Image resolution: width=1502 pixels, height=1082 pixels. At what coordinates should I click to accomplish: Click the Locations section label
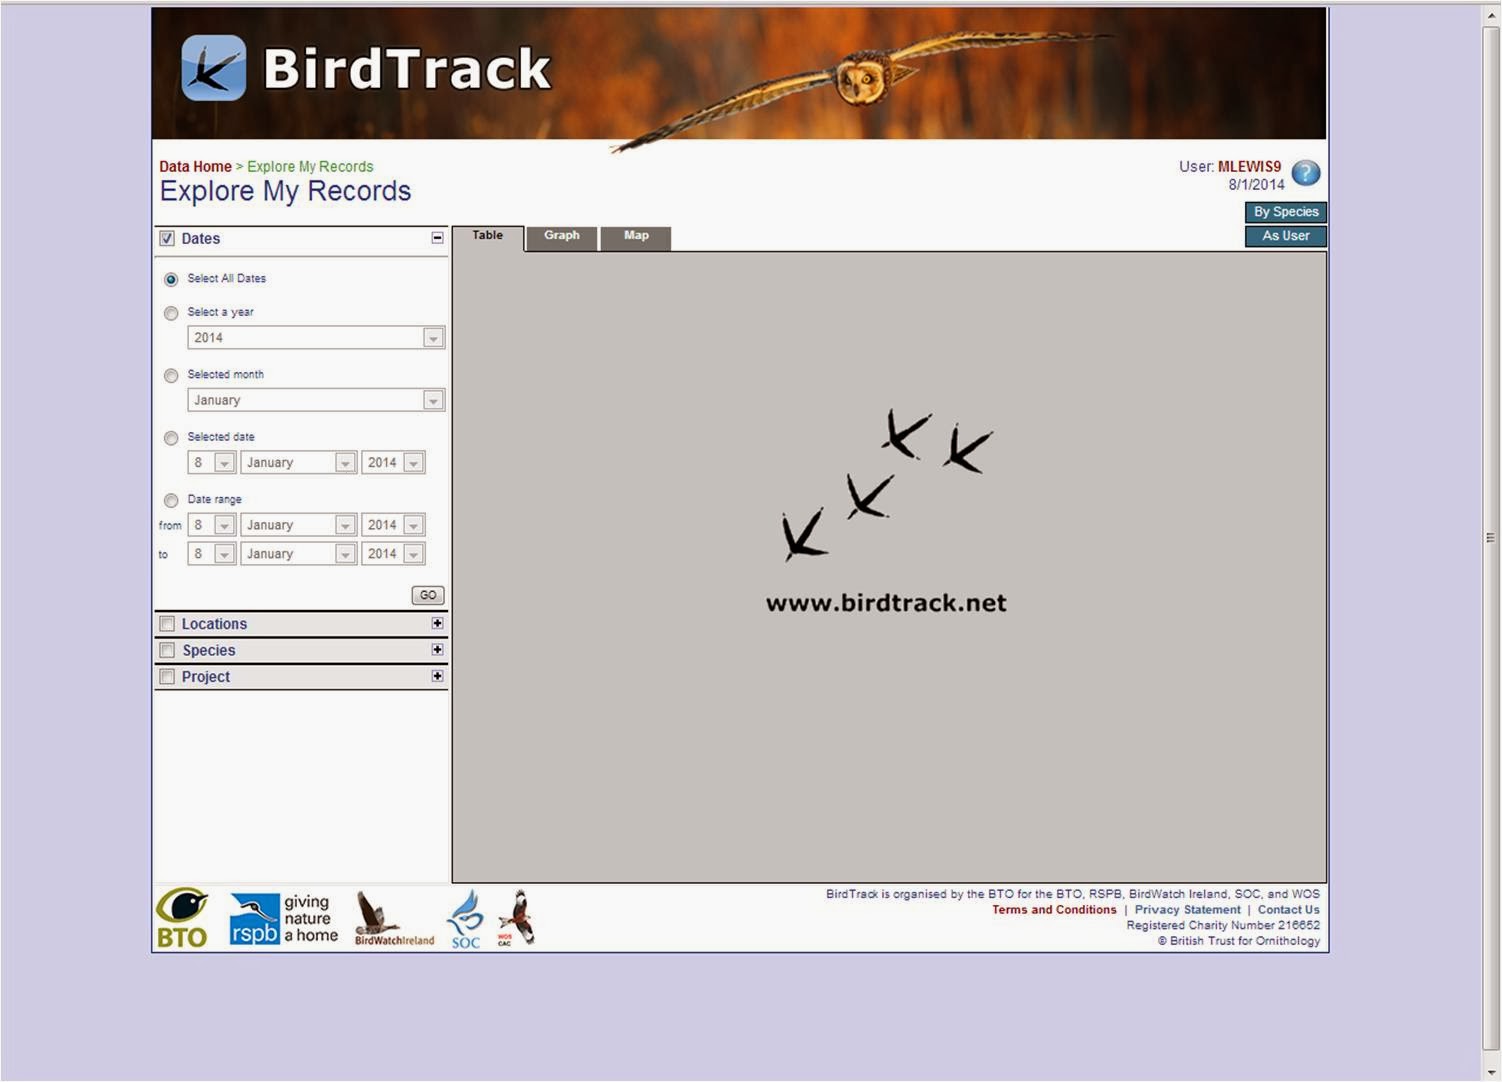tap(214, 624)
